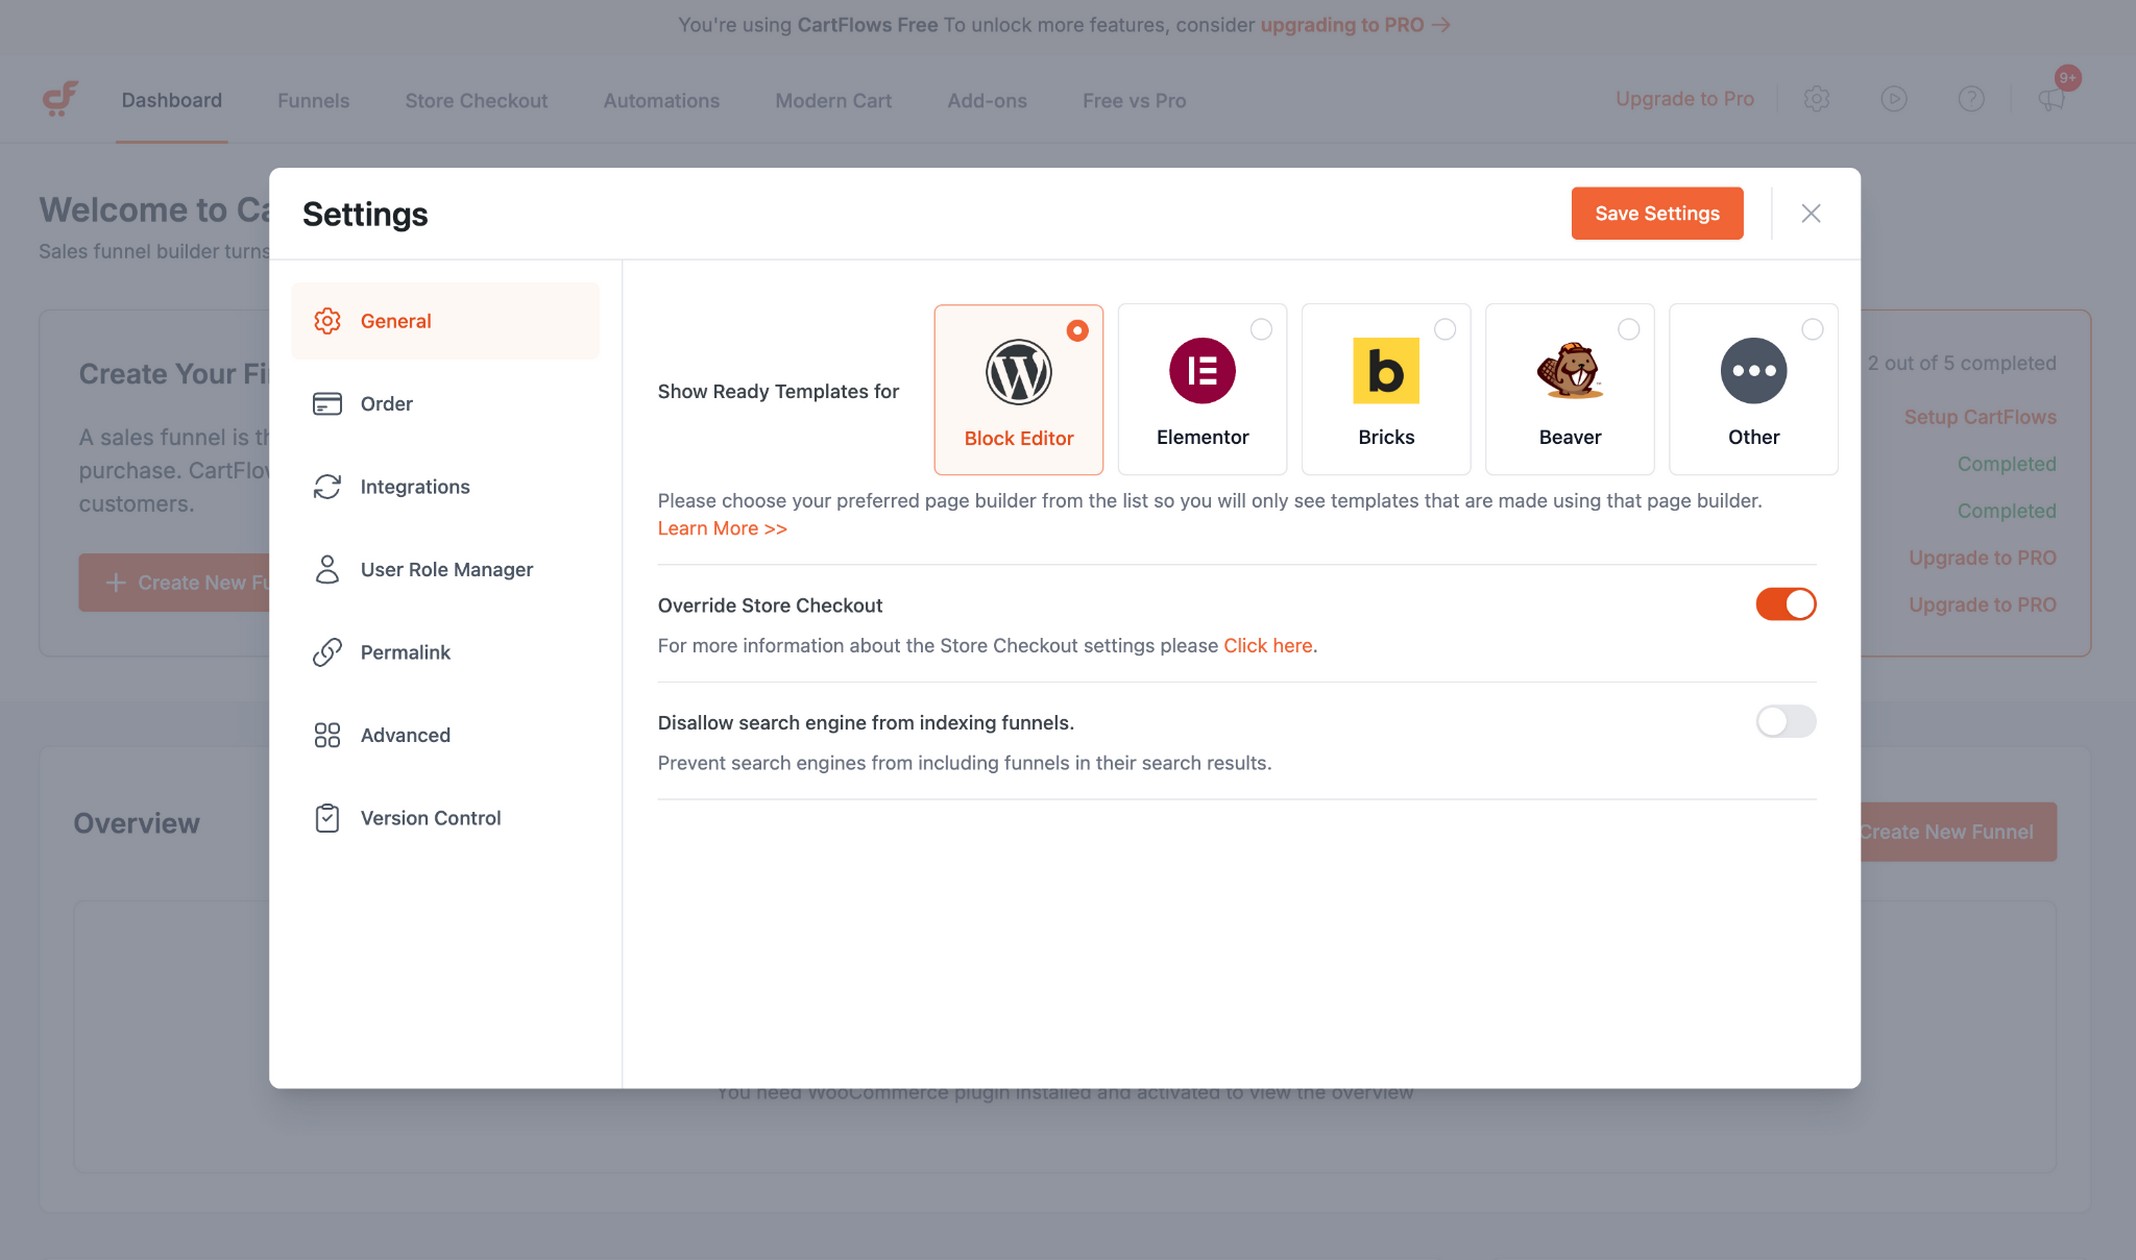Select the Bricks radio button
The width and height of the screenshot is (2136, 1260).
pos(1445,329)
